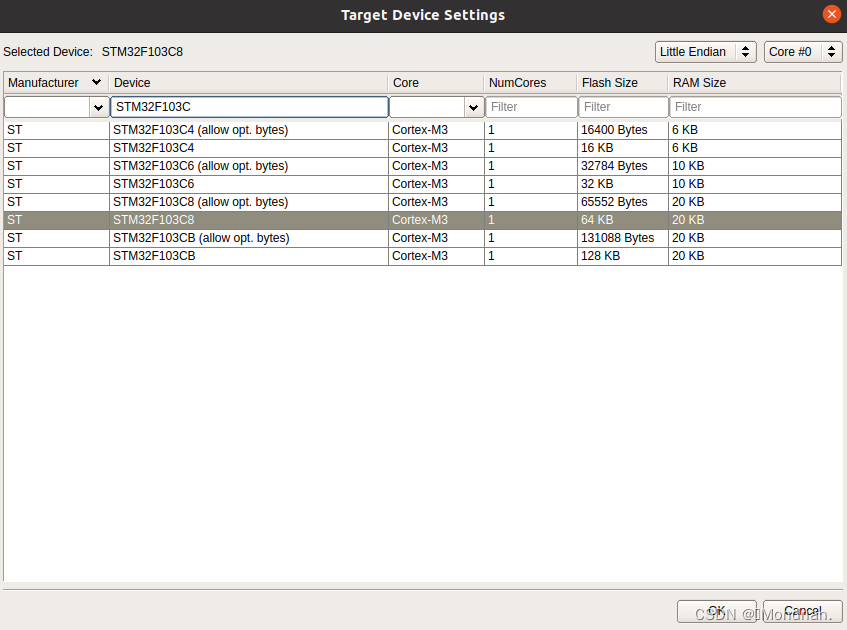The image size is (847, 630).
Task: Click the 32784 Bytes flash size cell
Action: pos(622,166)
